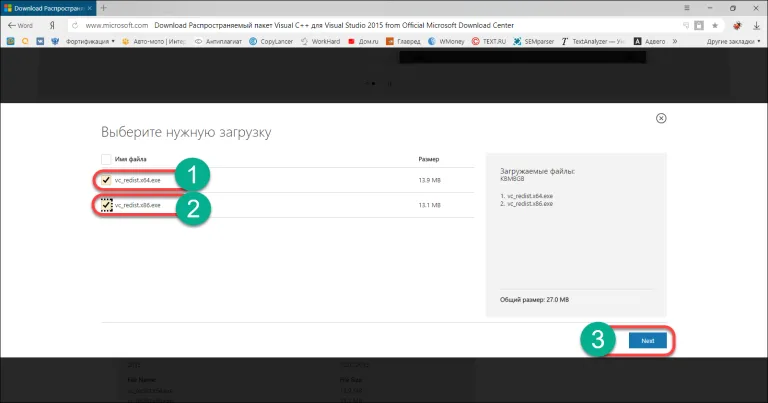Open the Адвего bookmark
This screenshot has width=768, height=403.
[649, 42]
